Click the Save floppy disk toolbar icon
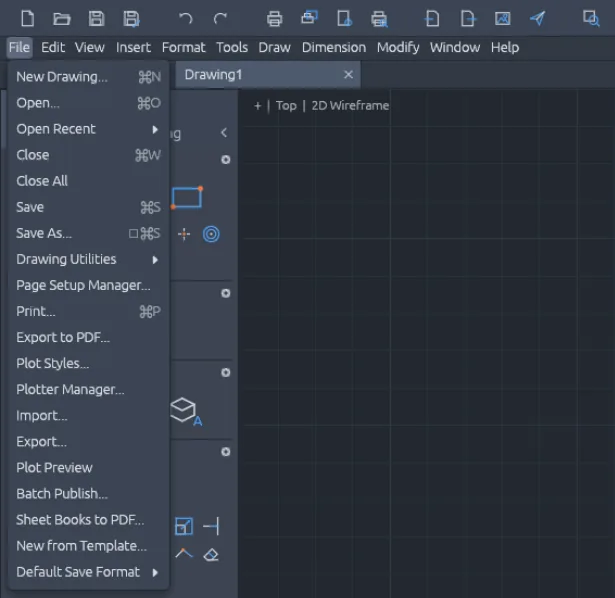Image resolution: width=615 pixels, height=598 pixels. [96, 18]
